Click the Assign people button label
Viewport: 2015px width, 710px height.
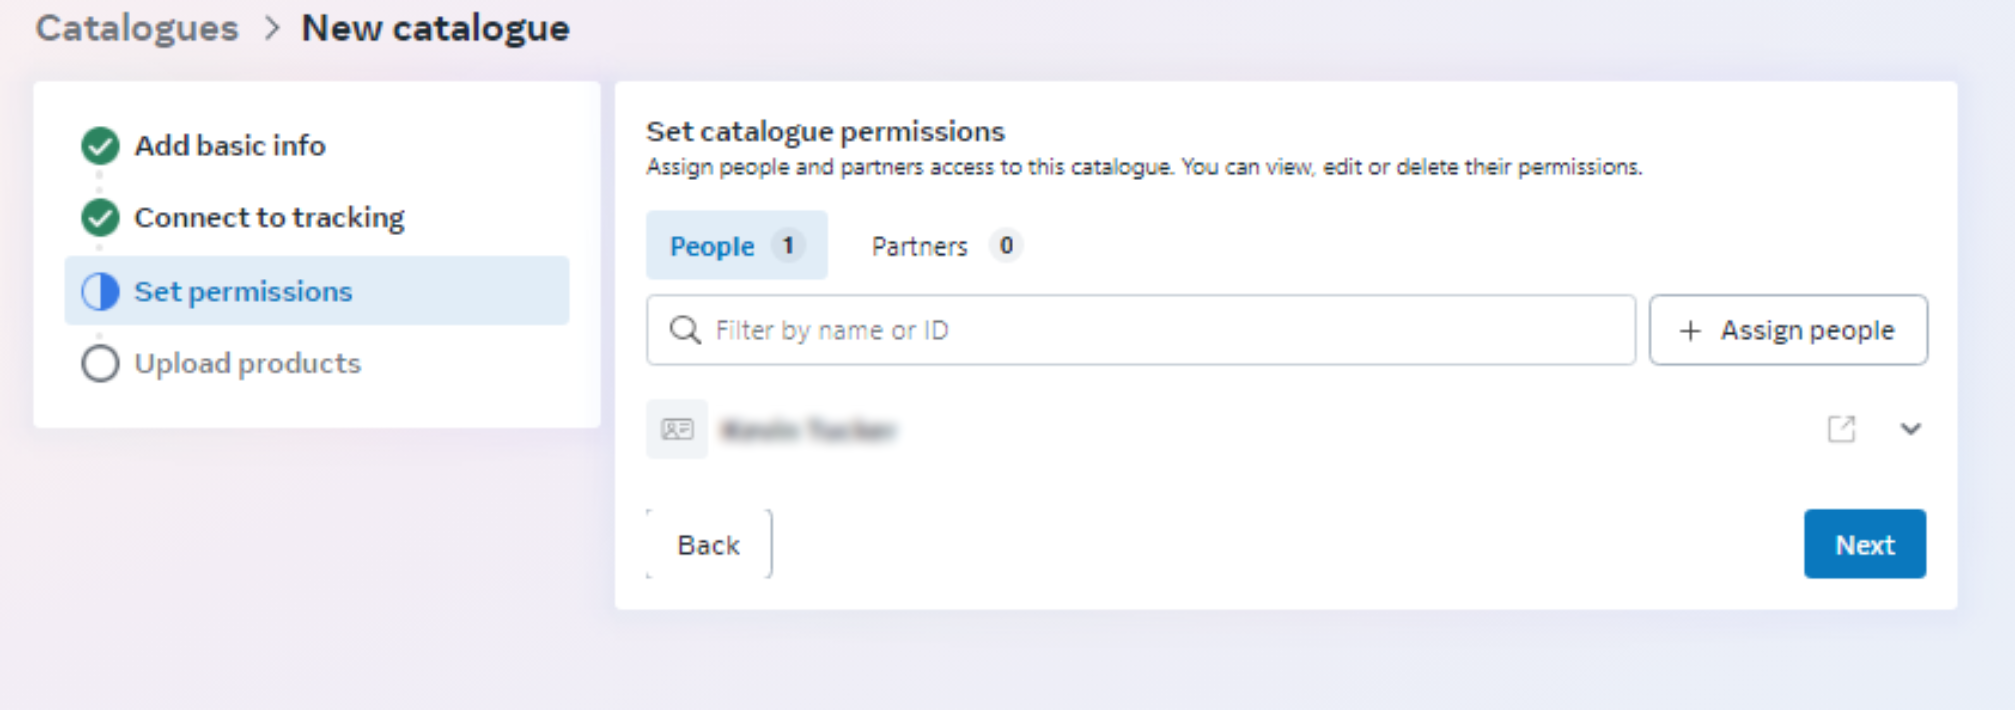1807,330
